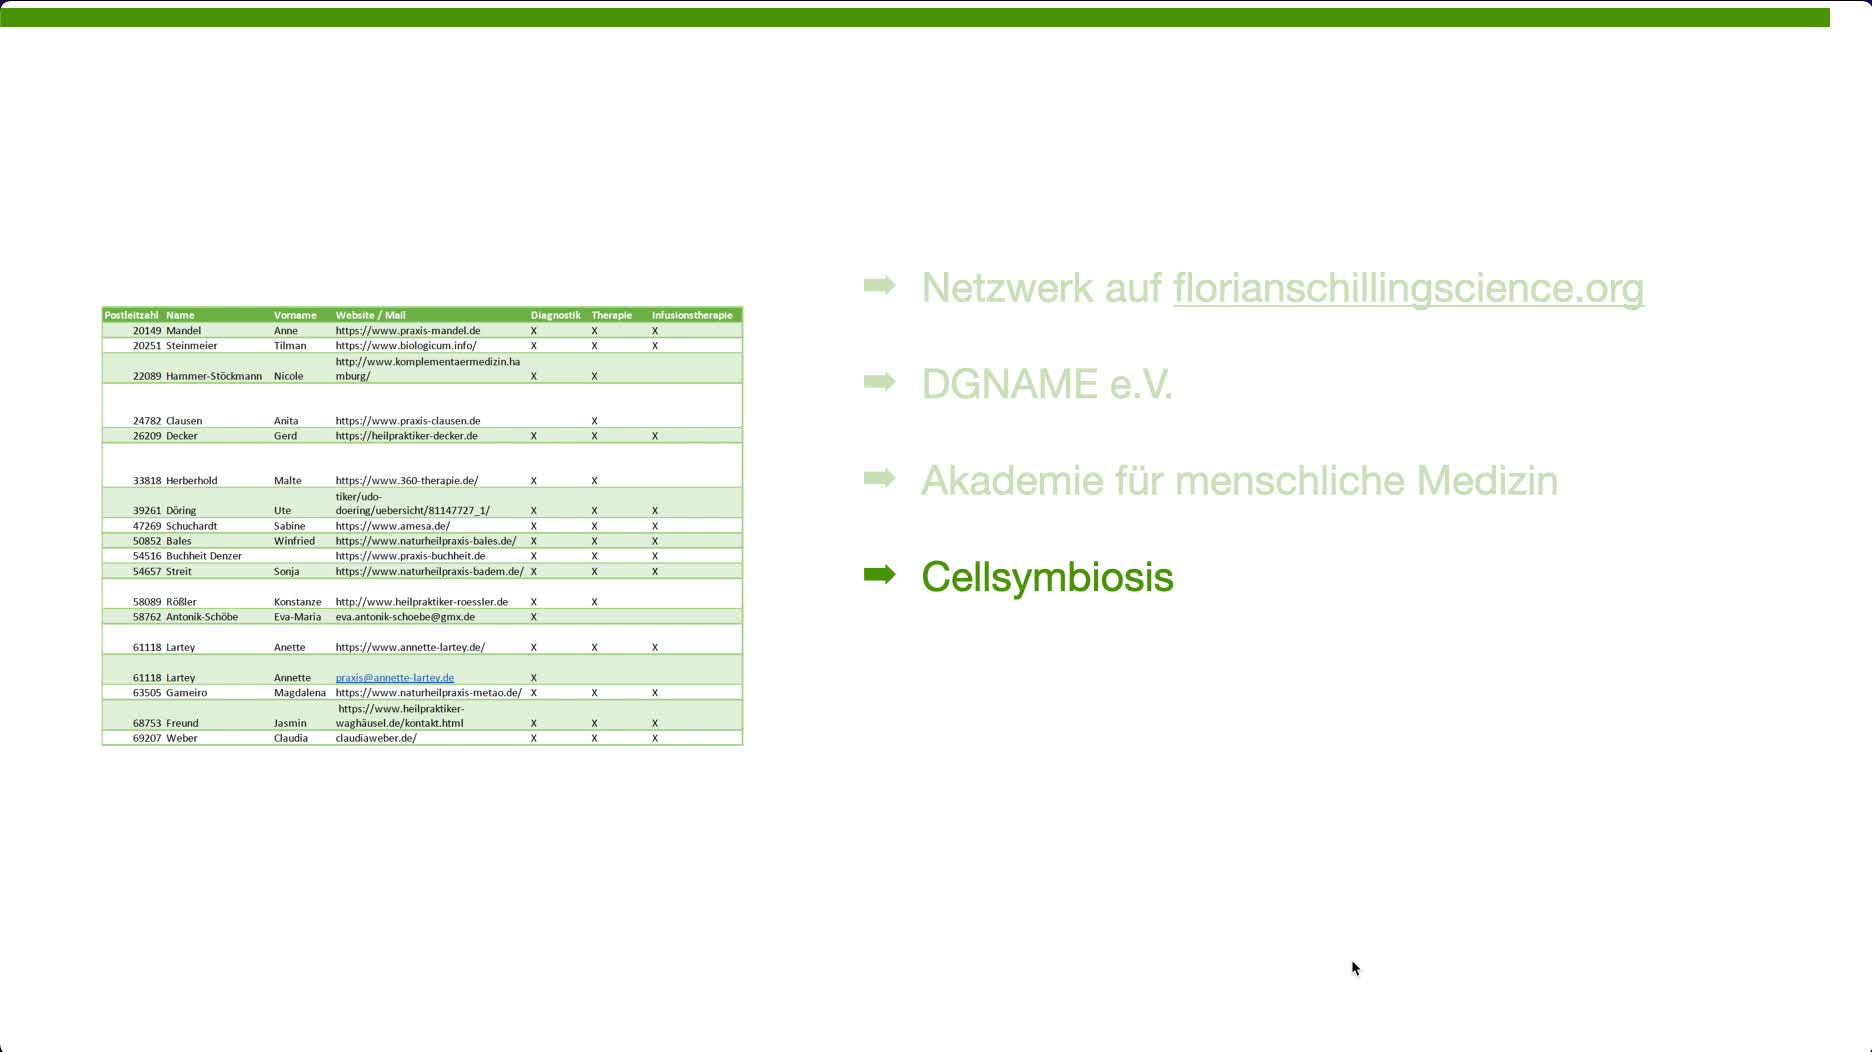Click the https://www.biologicum.info/ cell

pyautogui.click(x=406, y=346)
